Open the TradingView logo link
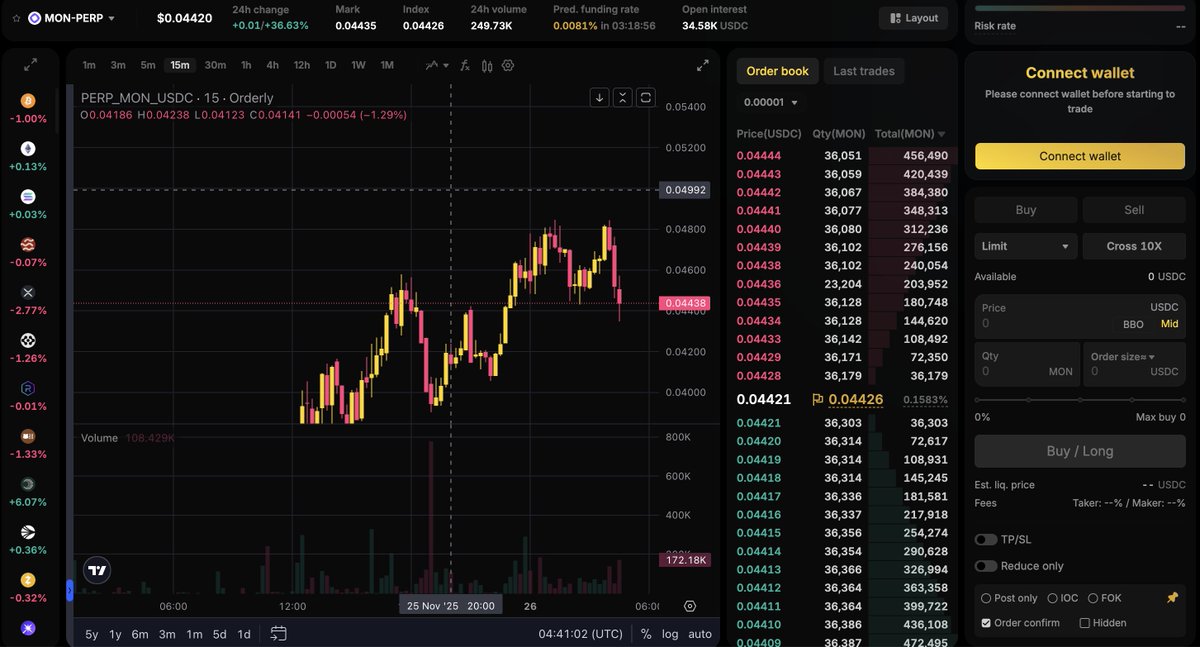This screenshot has height=647, width=1200. (97, 570)
